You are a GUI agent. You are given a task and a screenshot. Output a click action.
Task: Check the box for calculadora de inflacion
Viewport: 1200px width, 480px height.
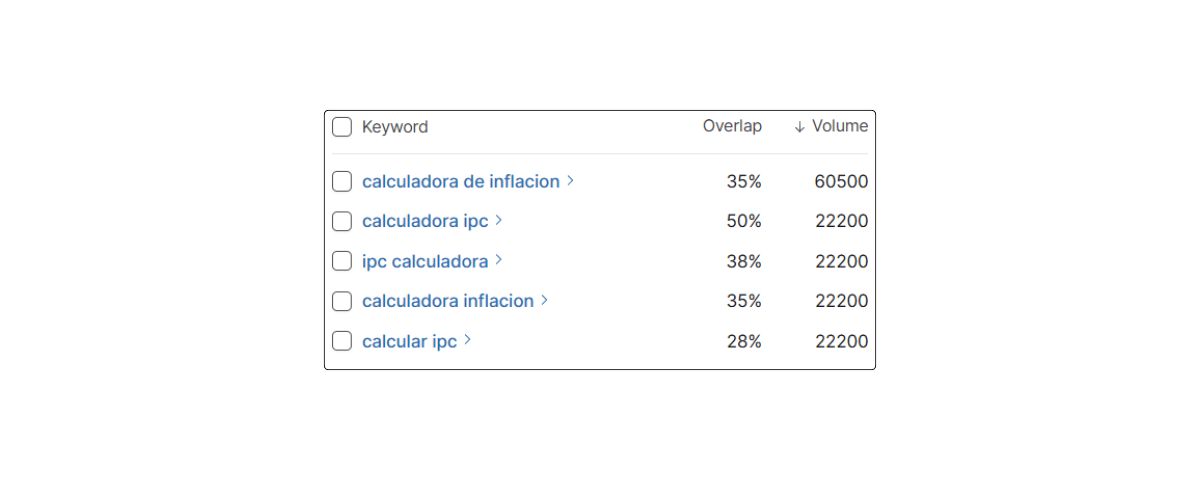[x=342, y=181]
